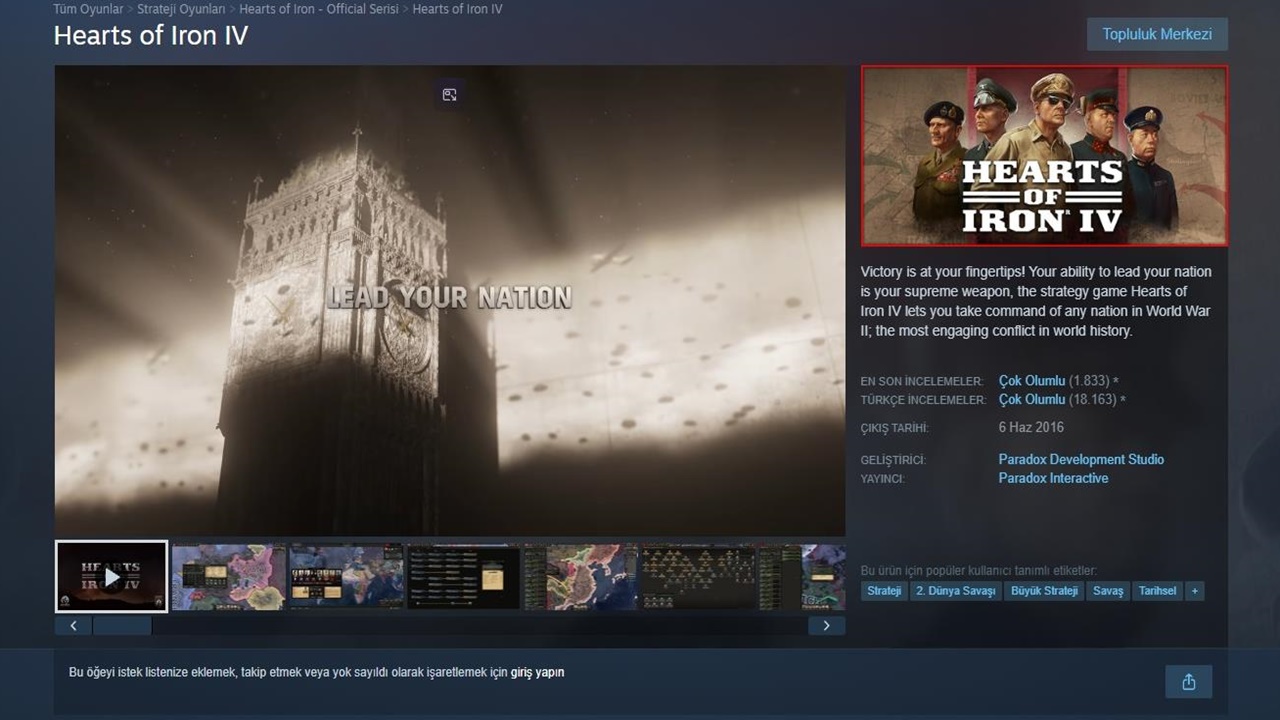The width and height of the screenshot is (1280, 720).
Task: Select the pink Europe map screenshot thumbnail
Action: coord(229,577)
